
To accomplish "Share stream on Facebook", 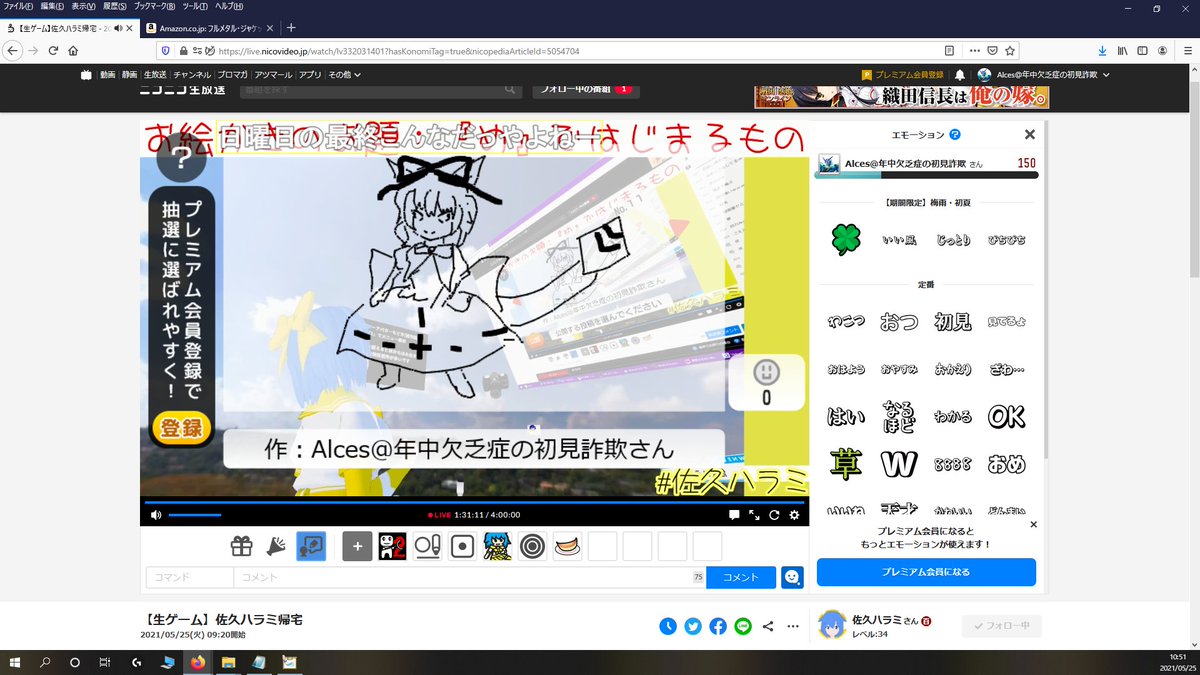I will [718, 626].
